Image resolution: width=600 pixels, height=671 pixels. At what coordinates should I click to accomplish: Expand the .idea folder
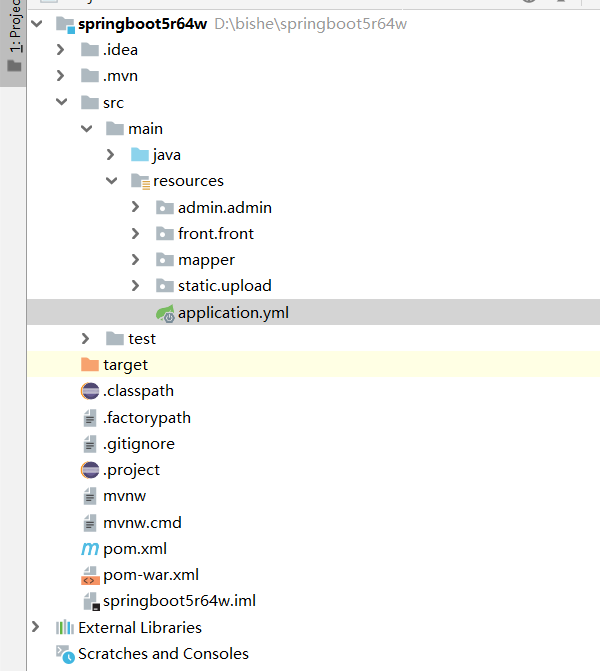click(x=61, y=50)
